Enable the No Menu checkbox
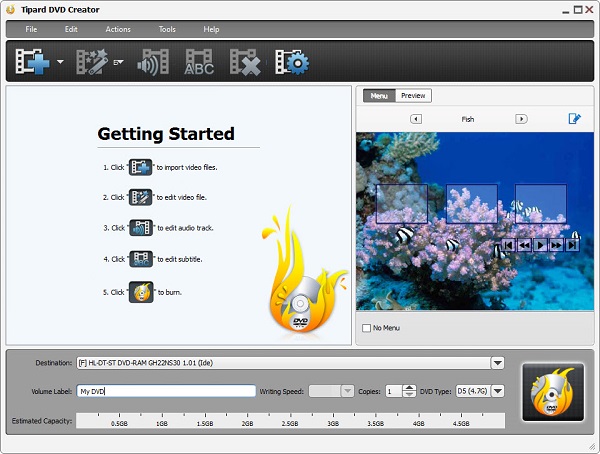600x454 pixels. click(366, 327)
